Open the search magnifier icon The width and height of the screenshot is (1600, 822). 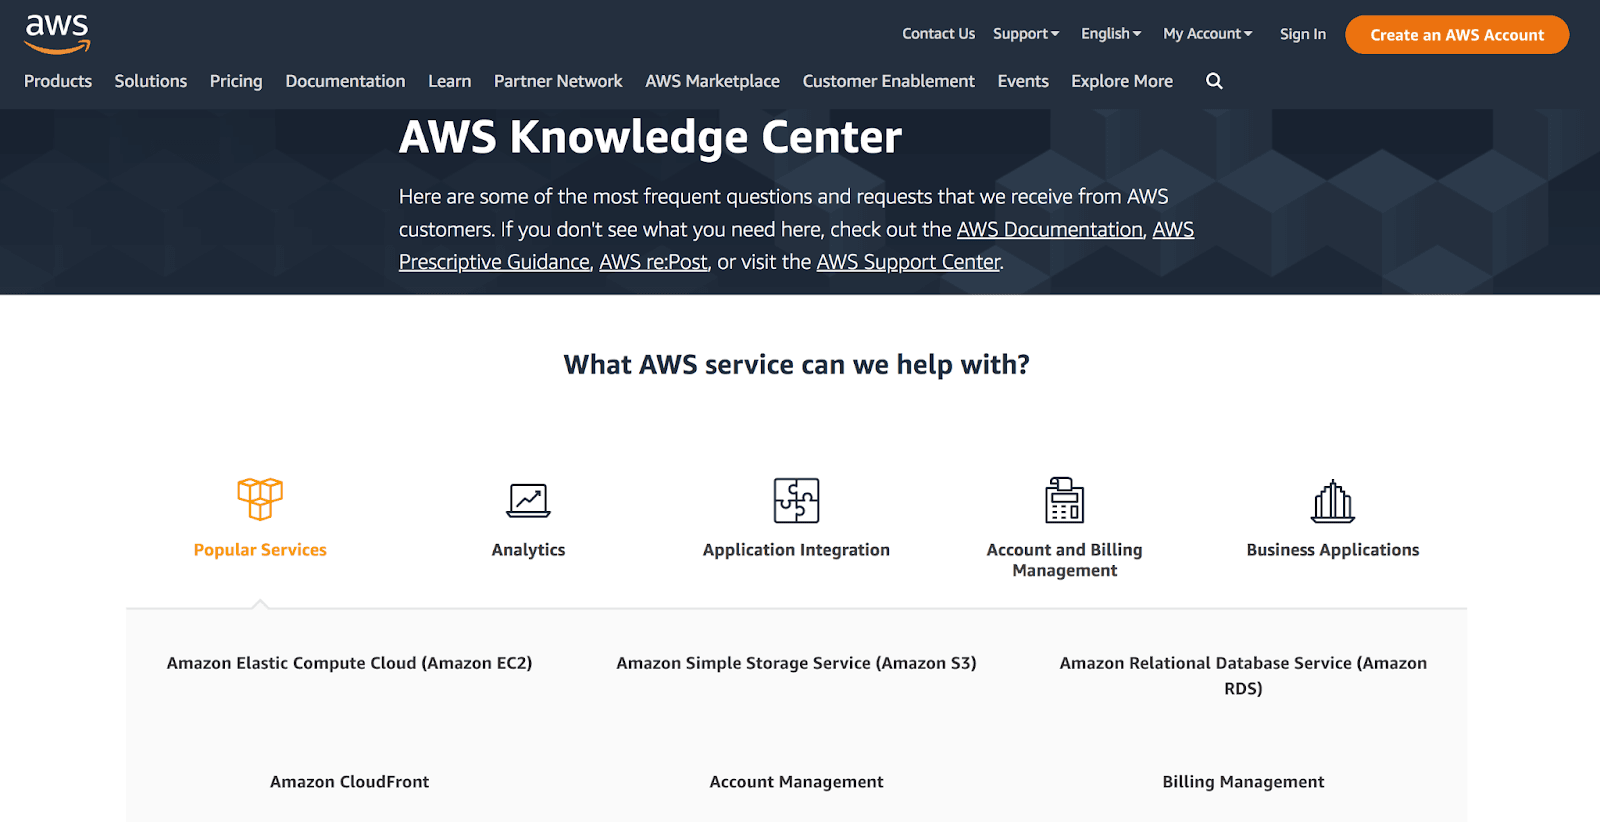(x=1214, y=81)
